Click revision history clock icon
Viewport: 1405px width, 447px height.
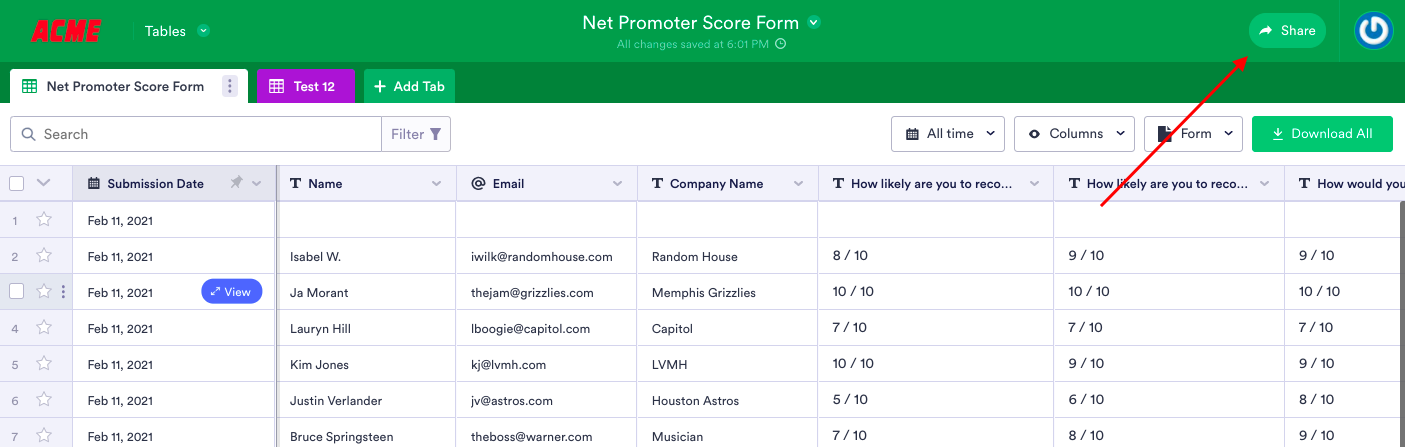781,44
